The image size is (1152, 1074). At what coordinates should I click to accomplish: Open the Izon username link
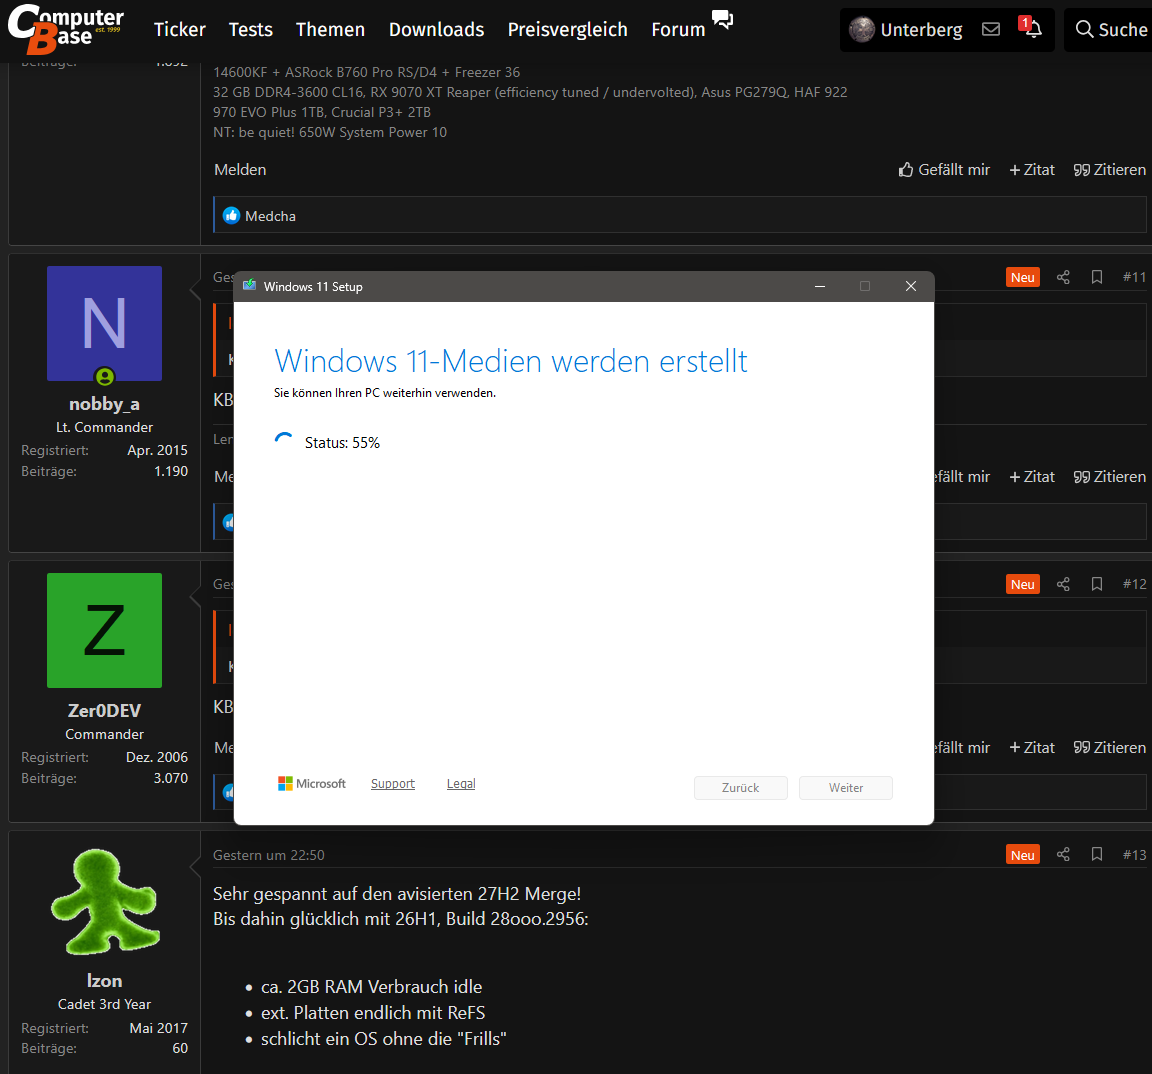point(104,981)
